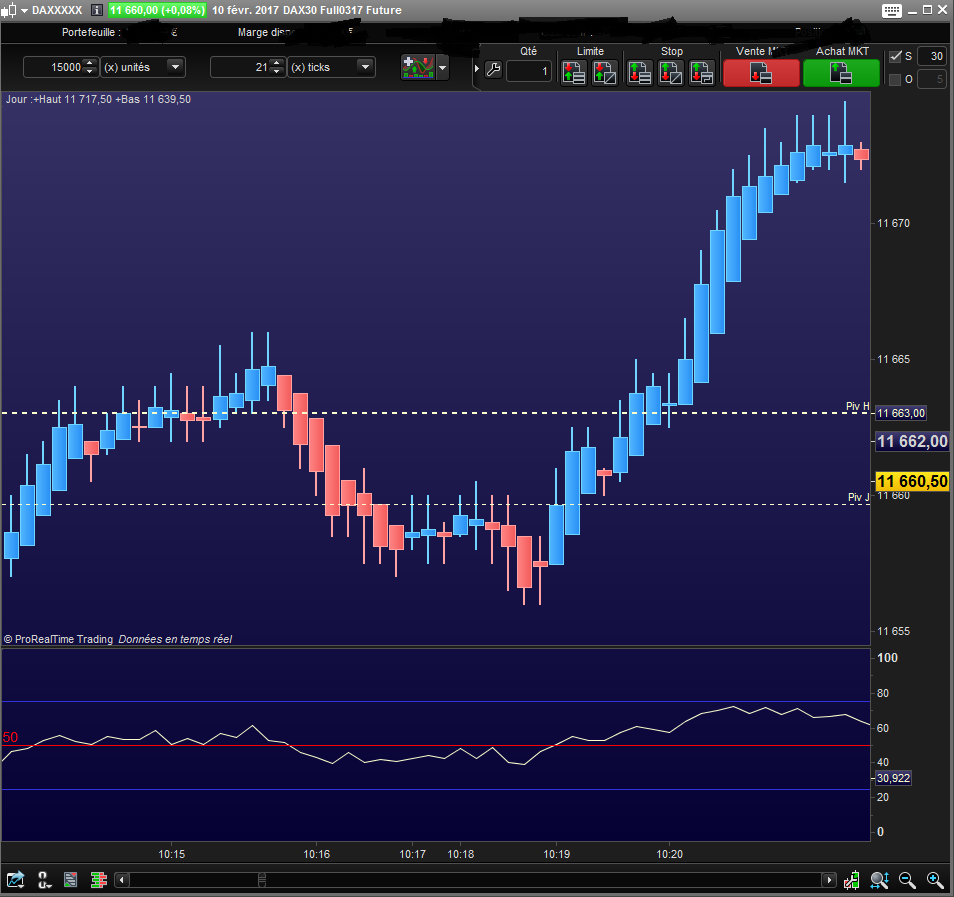Open the on-screen keyboard shortcuts icon
The height and width of the screenshot is (897, 954).
click(x=891, y=10)
